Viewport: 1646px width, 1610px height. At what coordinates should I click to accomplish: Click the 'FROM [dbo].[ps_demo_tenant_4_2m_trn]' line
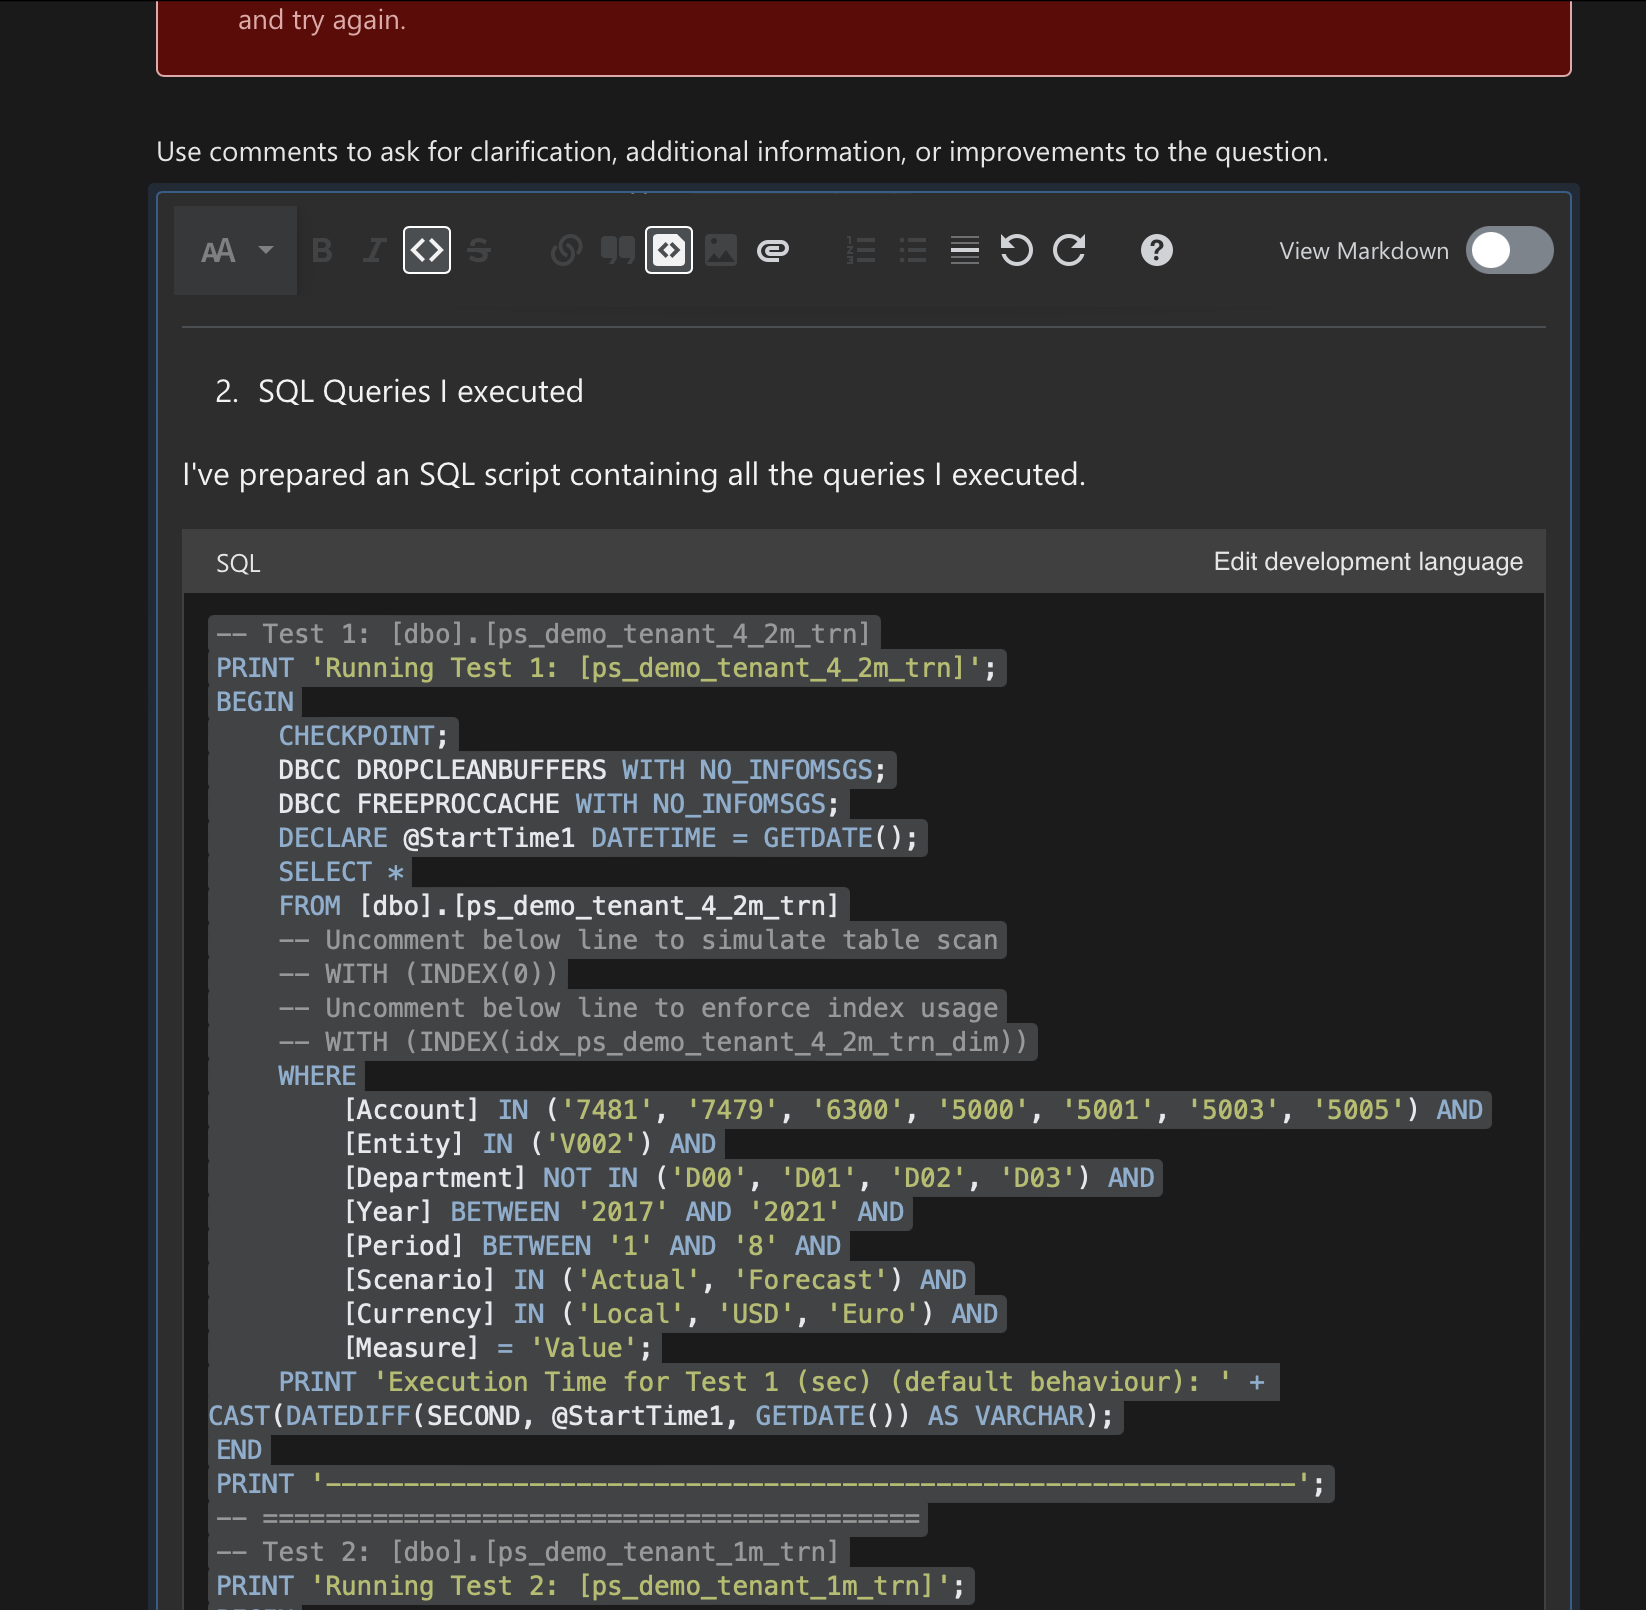click(558, 906)
